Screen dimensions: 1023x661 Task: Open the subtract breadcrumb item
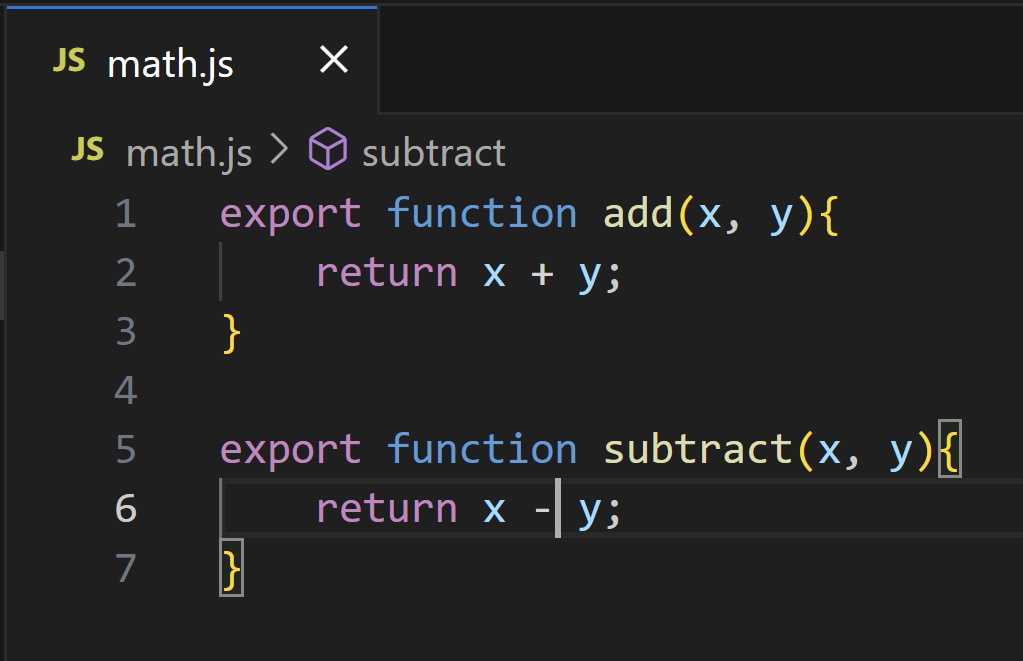click(x=434, y=154)
